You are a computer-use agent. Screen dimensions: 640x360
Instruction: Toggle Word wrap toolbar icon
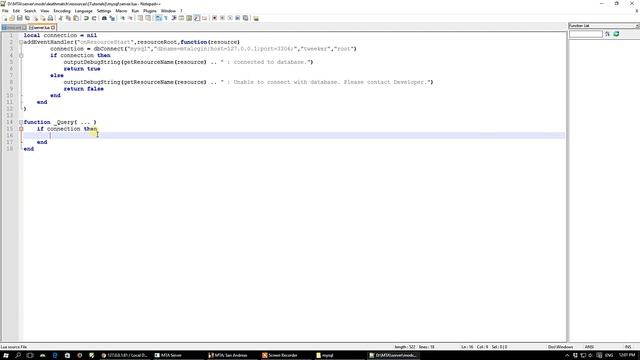pyautogui.click(x=158, y=18)
